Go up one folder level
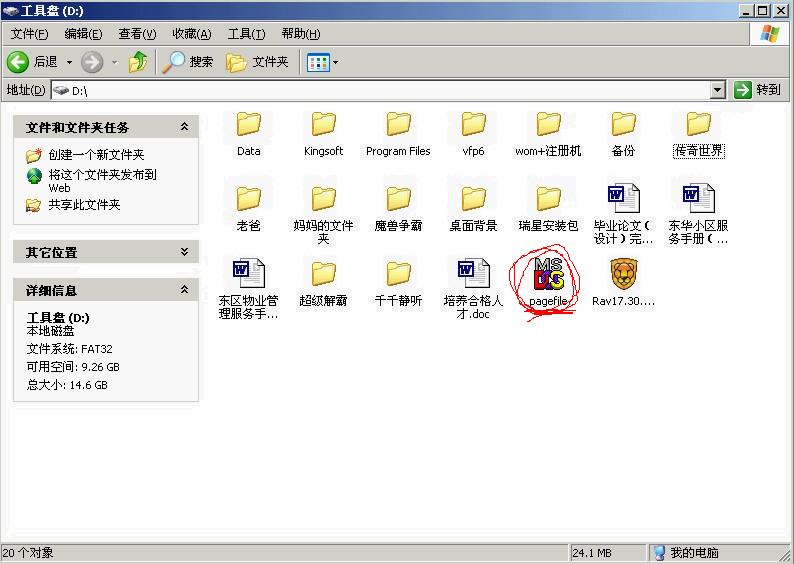 click(x=138, y=62)
